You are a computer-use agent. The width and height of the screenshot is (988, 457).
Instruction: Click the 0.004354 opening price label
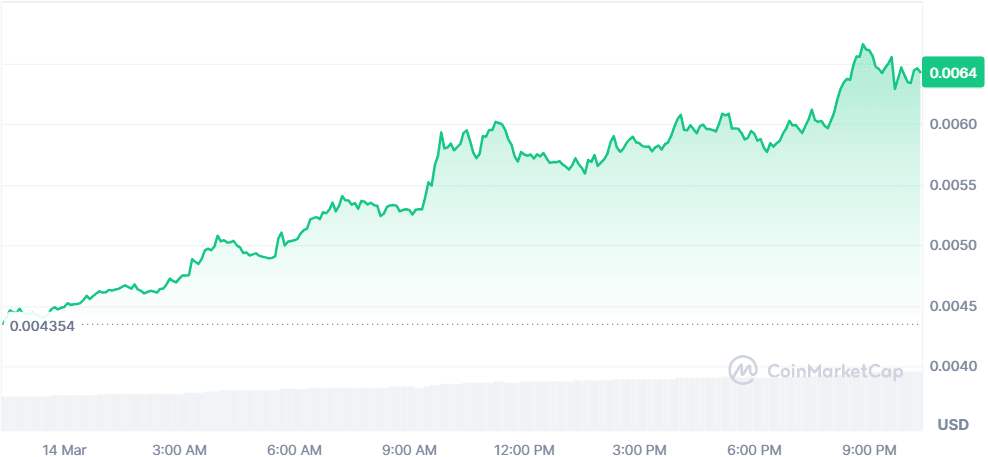click(x=42, y=326)
